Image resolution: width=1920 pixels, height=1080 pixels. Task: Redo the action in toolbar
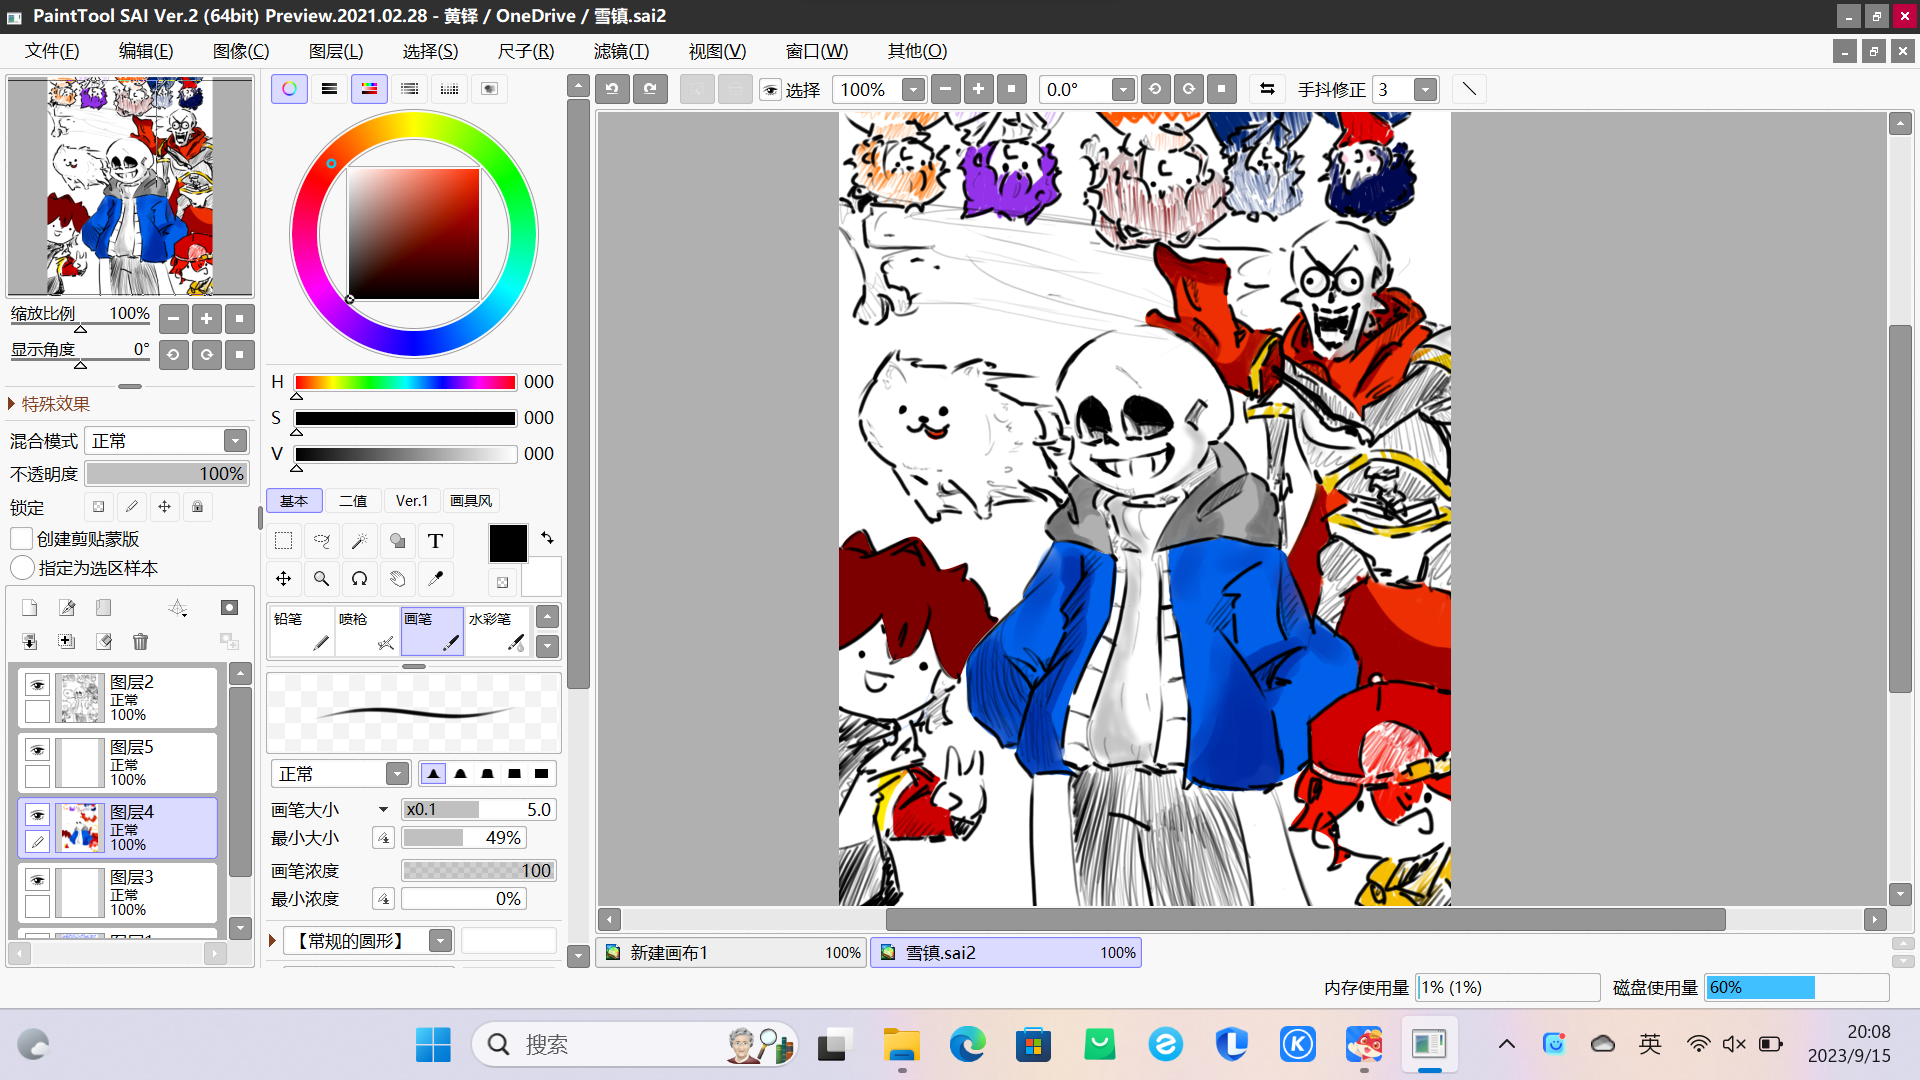click(x=650, y=89)
